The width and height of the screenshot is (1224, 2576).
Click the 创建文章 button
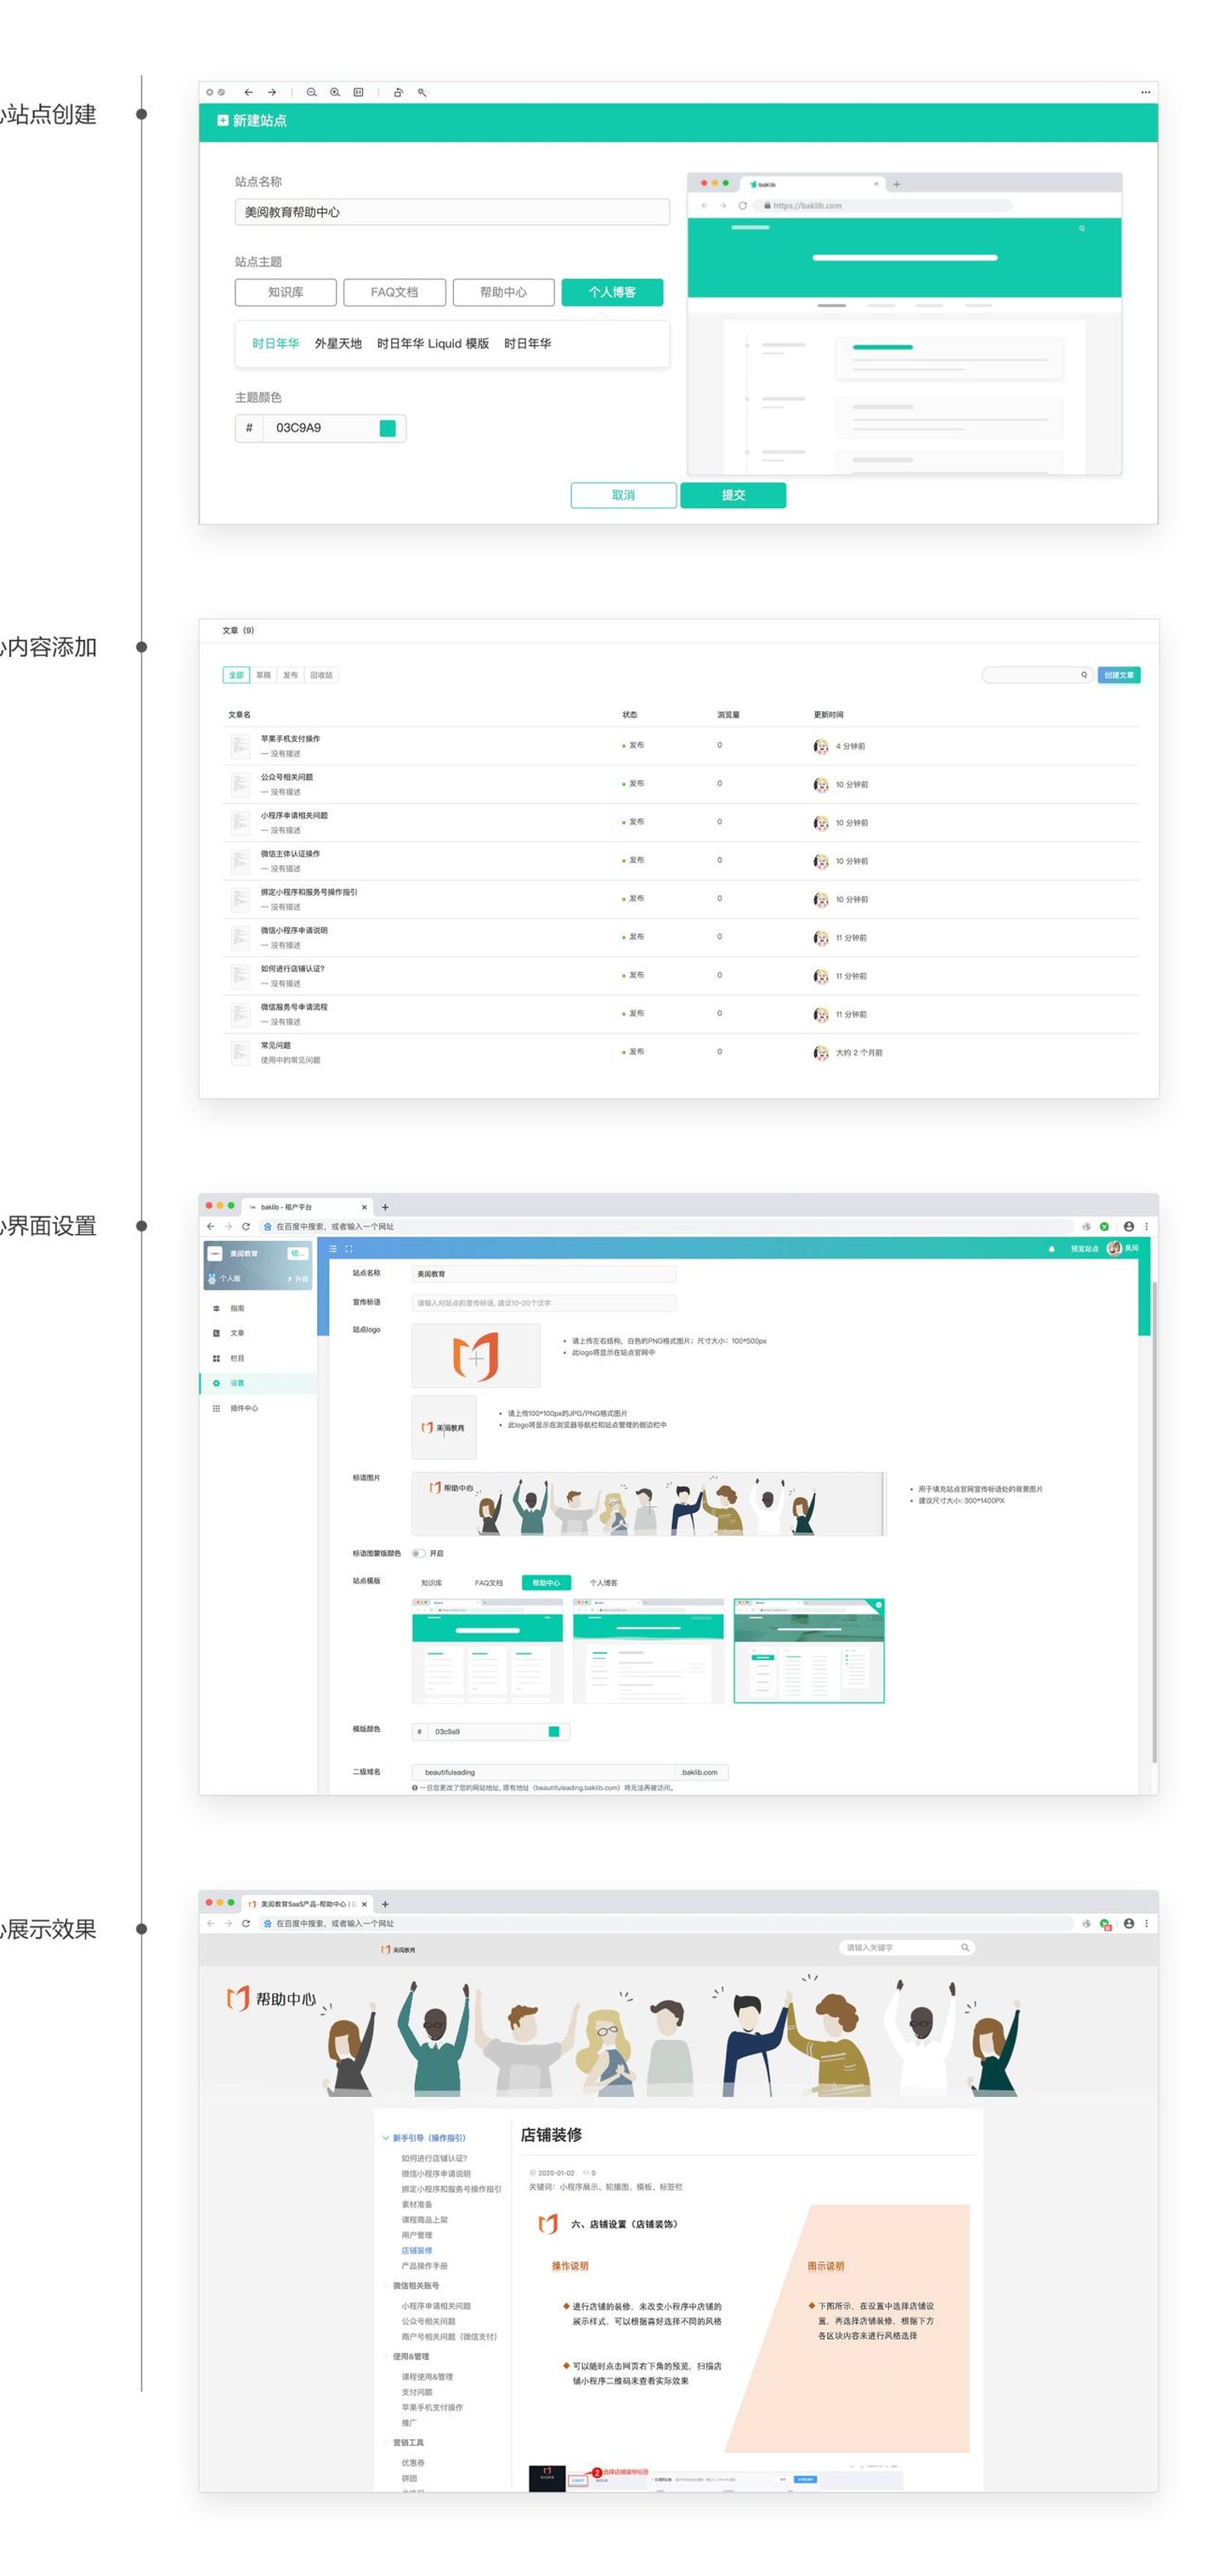[x=1119, y=675]
